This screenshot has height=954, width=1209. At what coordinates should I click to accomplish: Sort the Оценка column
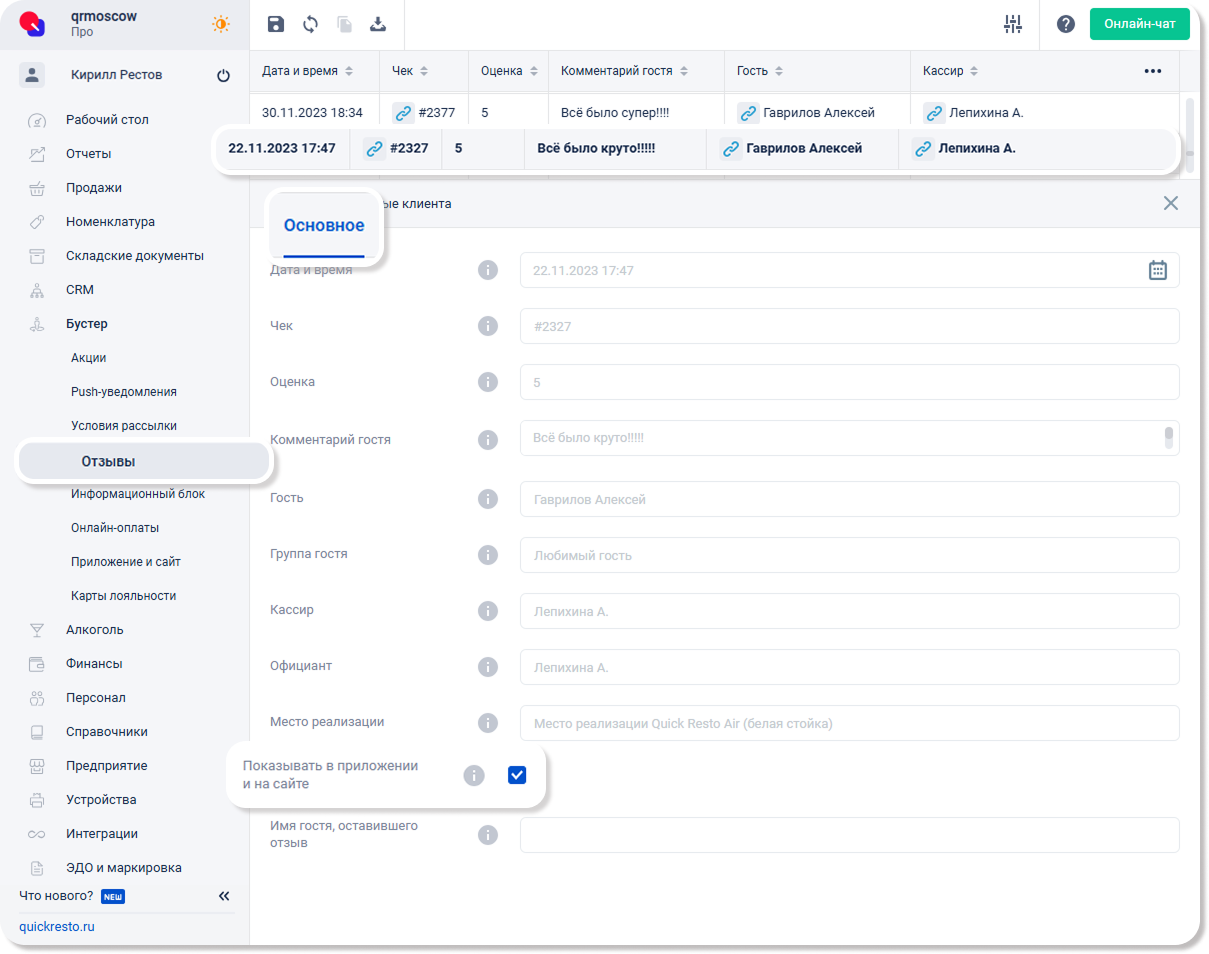coord(532,72)
